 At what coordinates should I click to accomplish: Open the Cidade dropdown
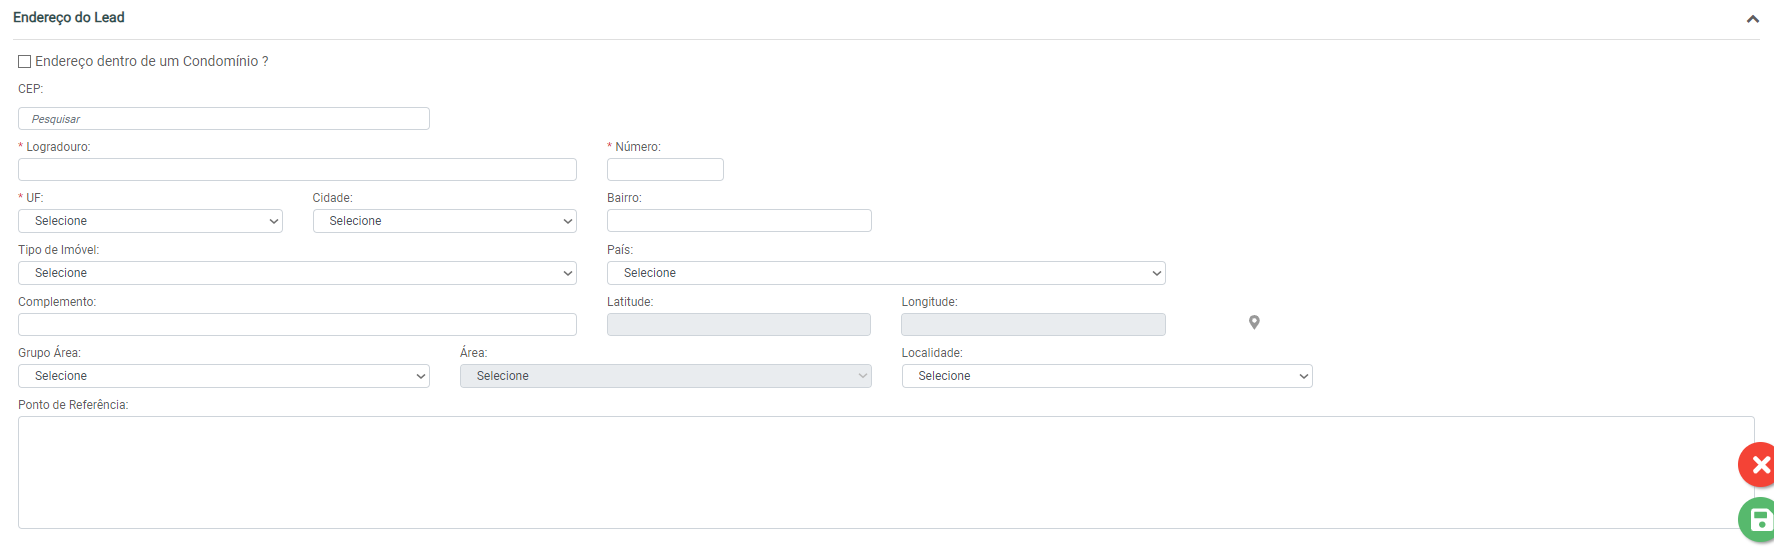coord(444,221)
